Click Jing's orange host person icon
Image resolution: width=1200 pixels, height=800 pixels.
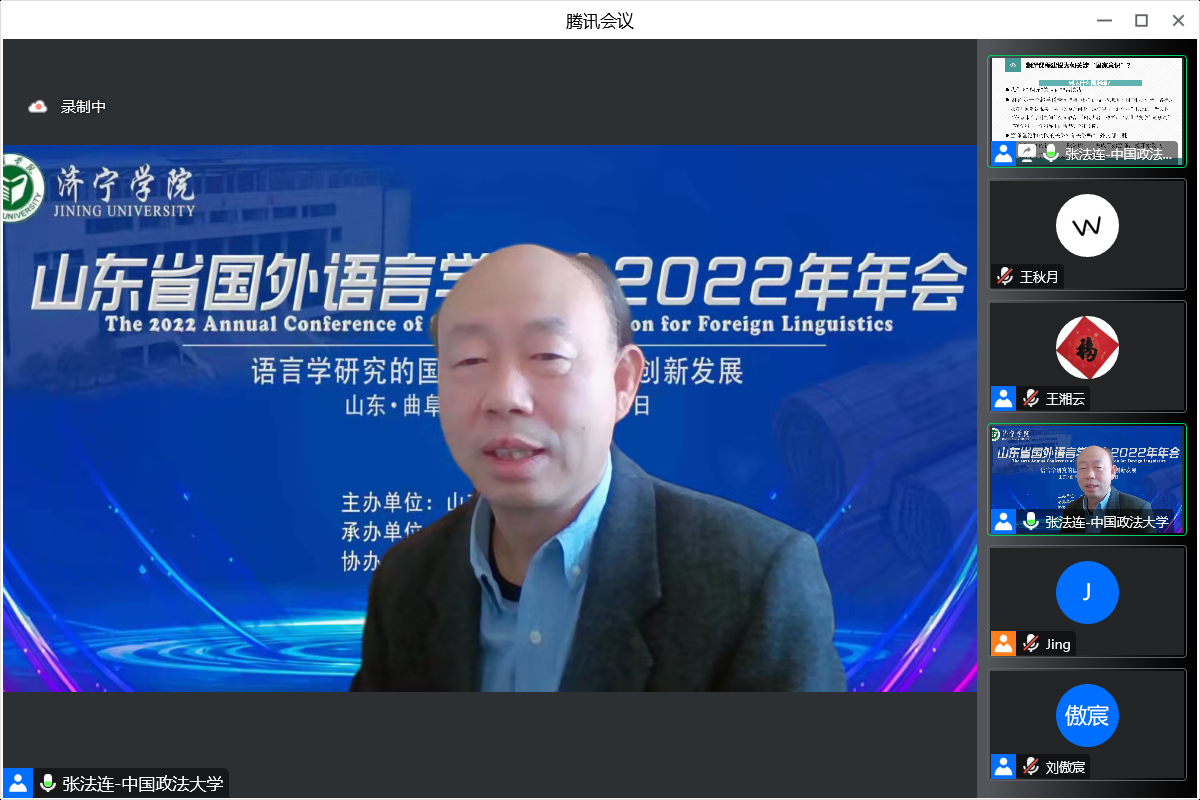(1003, 644)
